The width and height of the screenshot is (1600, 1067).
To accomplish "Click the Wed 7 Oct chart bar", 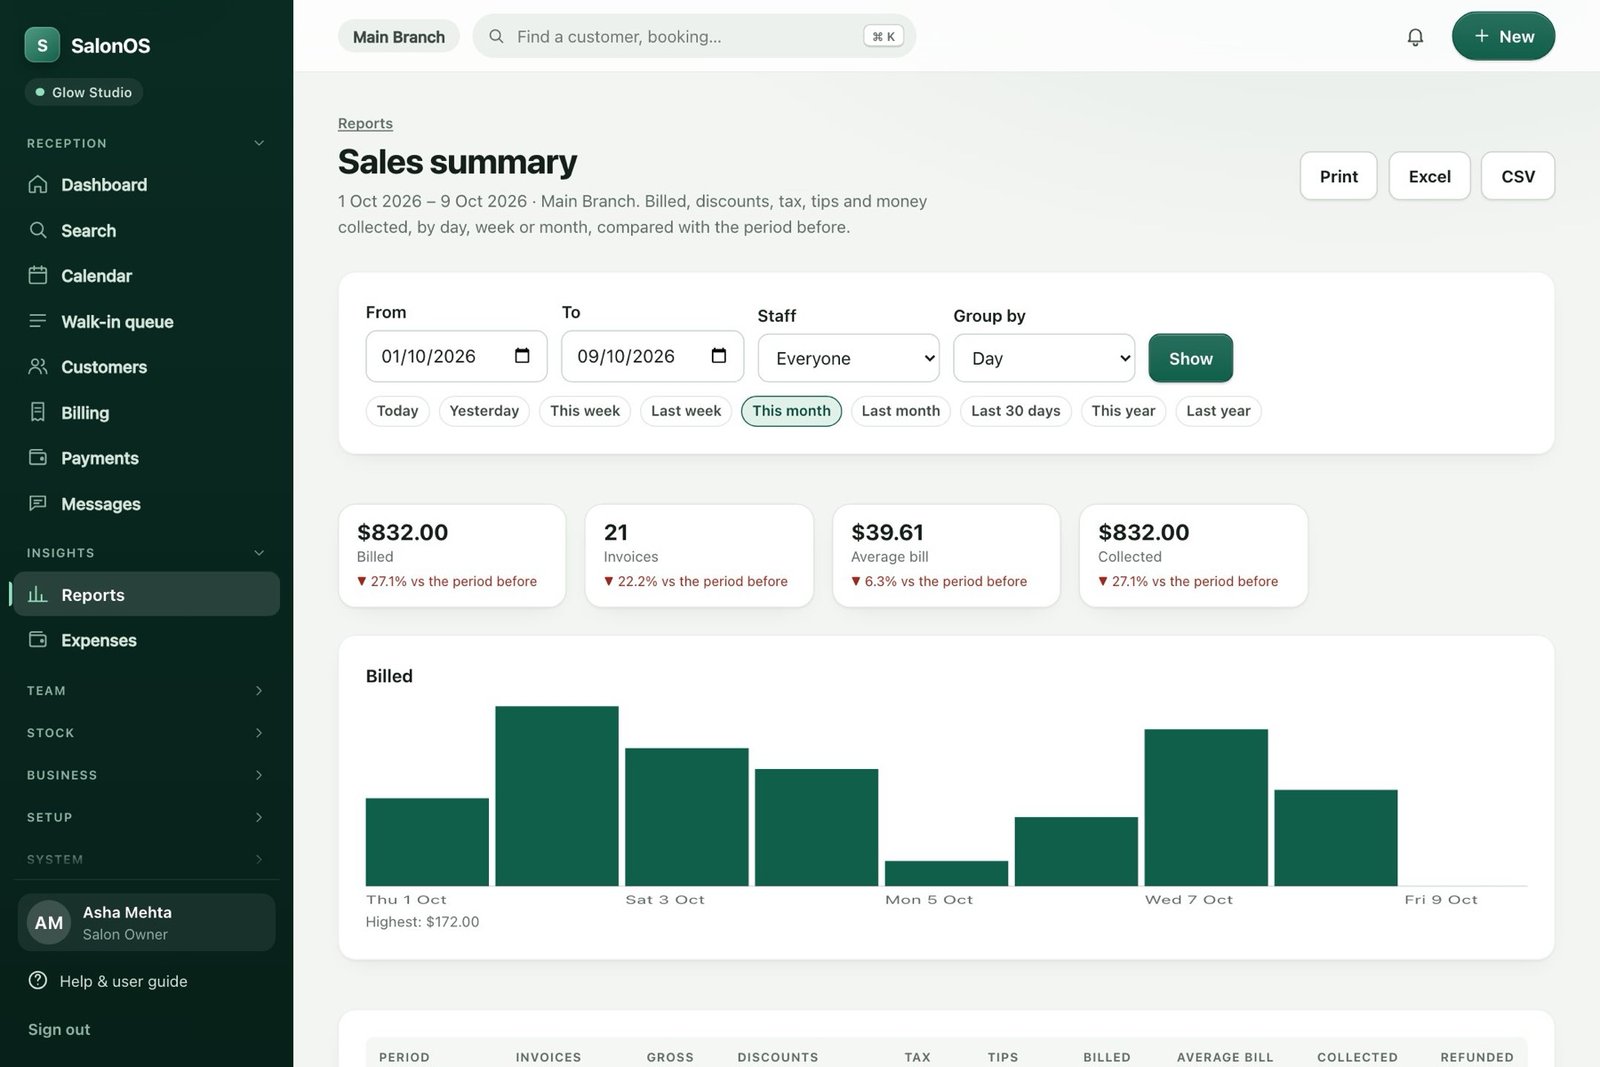I will coord(1206,807).
